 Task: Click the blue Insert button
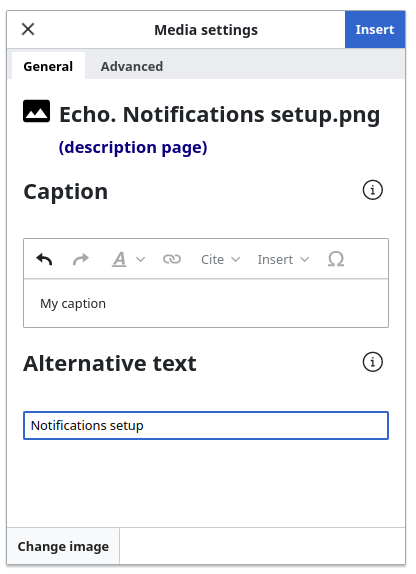coord(375,30)
